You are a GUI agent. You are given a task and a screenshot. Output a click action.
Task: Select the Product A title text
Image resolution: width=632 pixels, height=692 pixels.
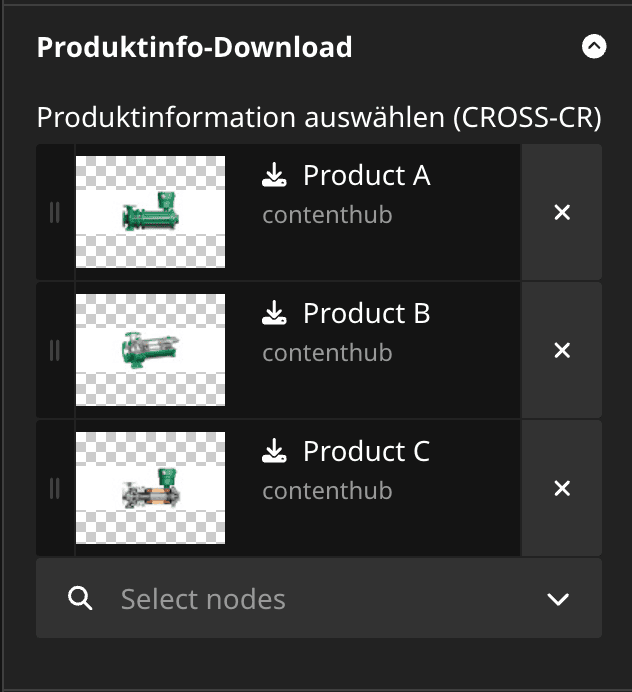(x=366, y=175)
